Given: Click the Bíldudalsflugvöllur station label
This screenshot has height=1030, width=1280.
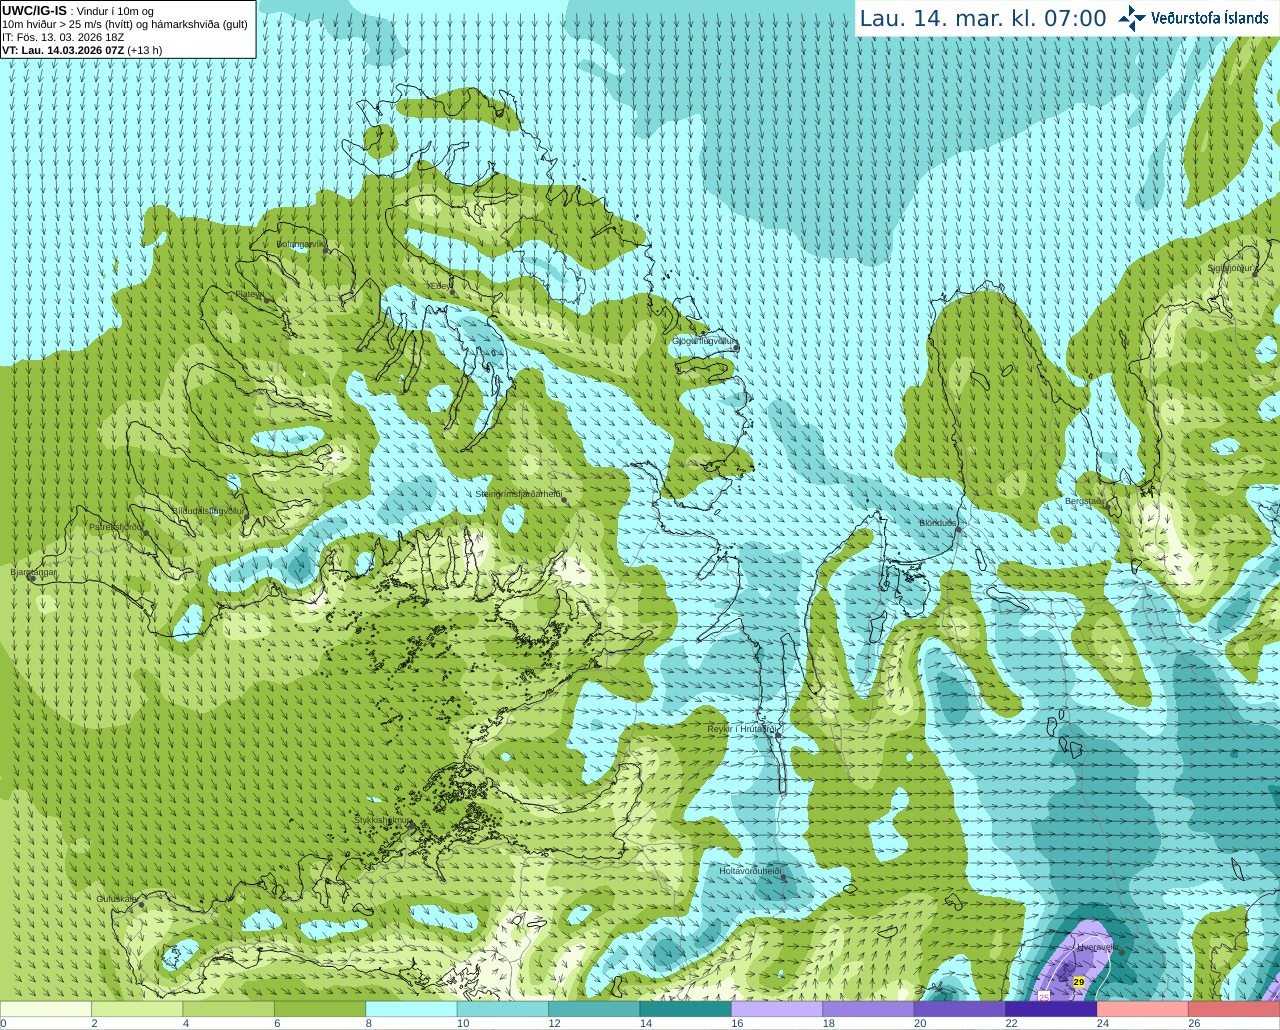Looking at the screenshot, I should pyautogui.click(x=208, y=510).
